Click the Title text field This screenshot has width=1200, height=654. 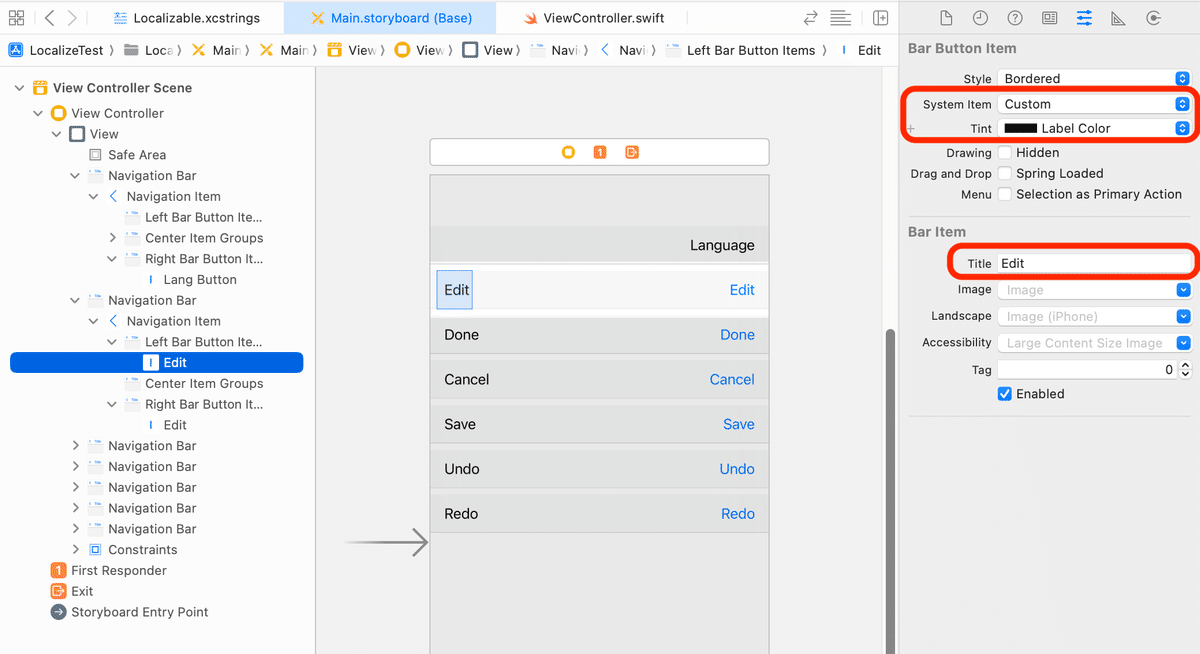(1094, 263)
